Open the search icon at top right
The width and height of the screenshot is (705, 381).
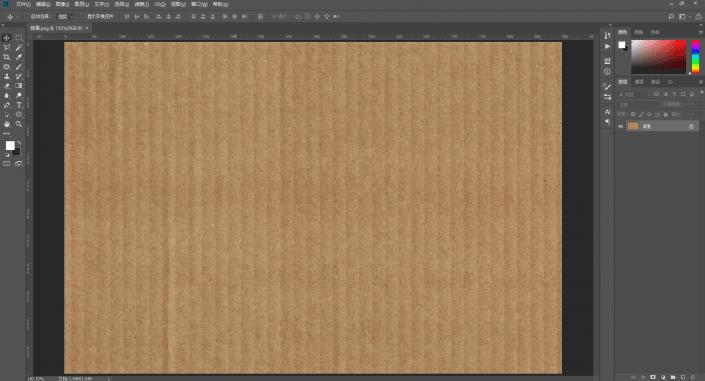(x=671, y=17)
